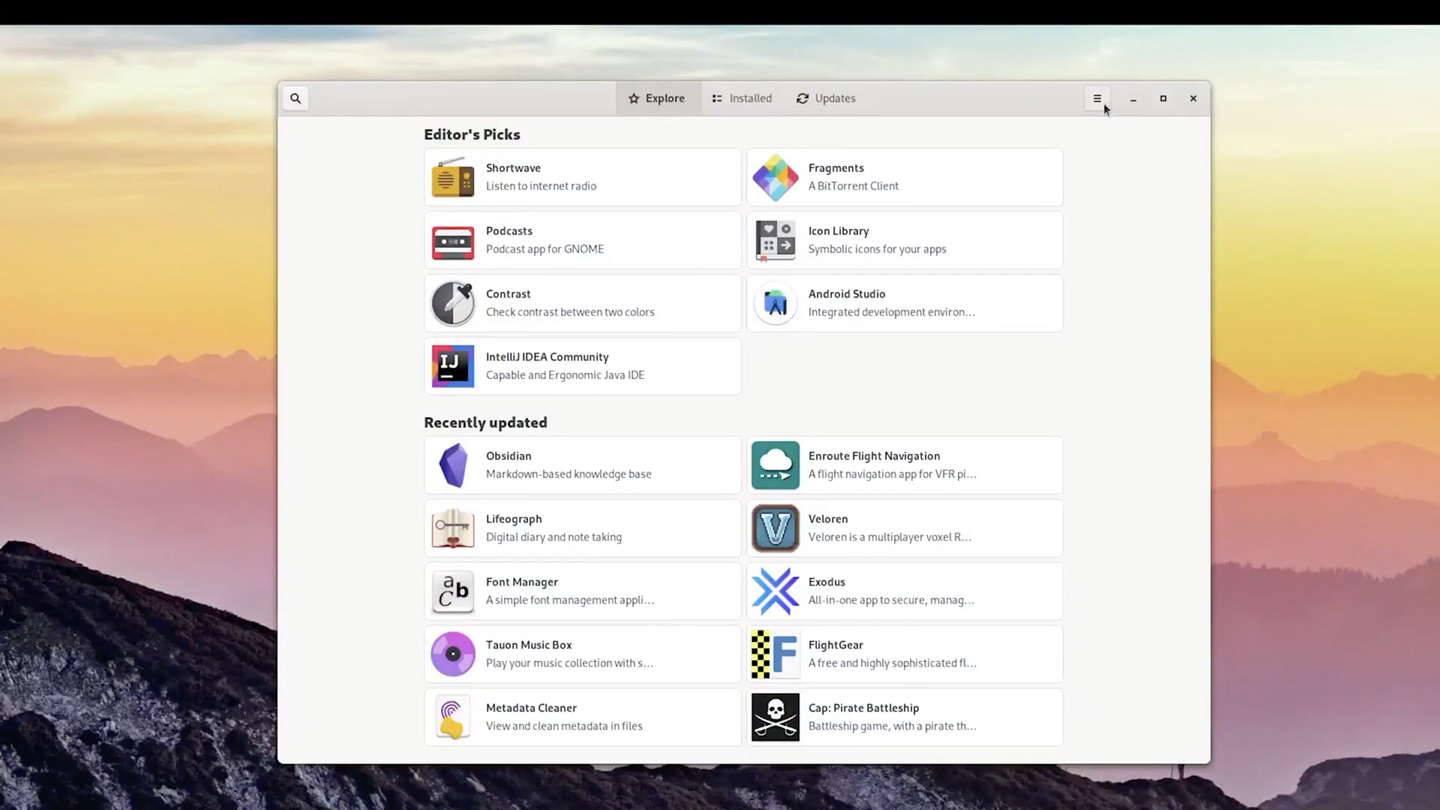Click "View and clean metadata in files" text

point(564,726)
